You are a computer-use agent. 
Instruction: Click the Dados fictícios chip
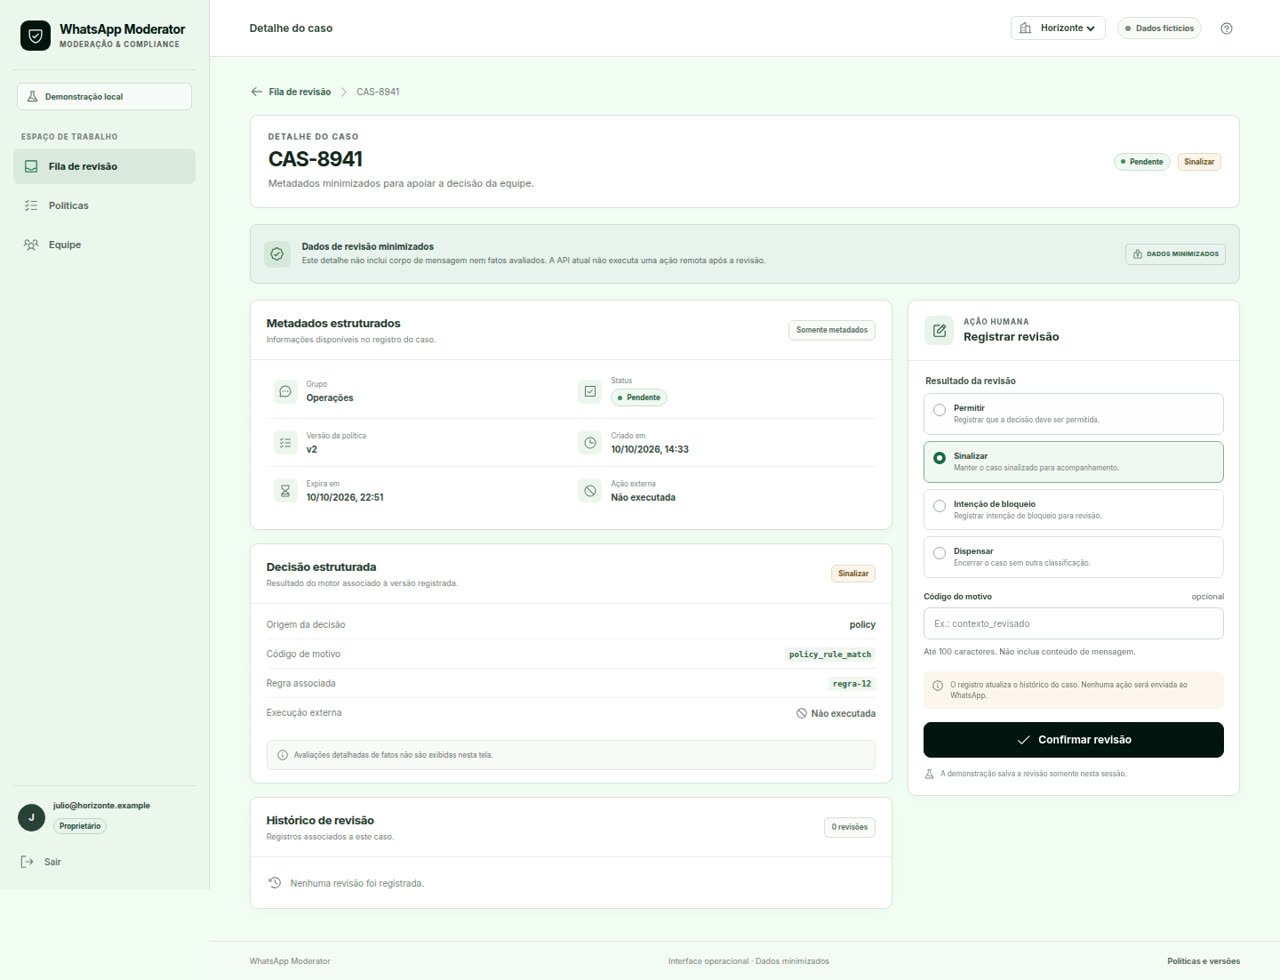click(x=1159, y=28)
